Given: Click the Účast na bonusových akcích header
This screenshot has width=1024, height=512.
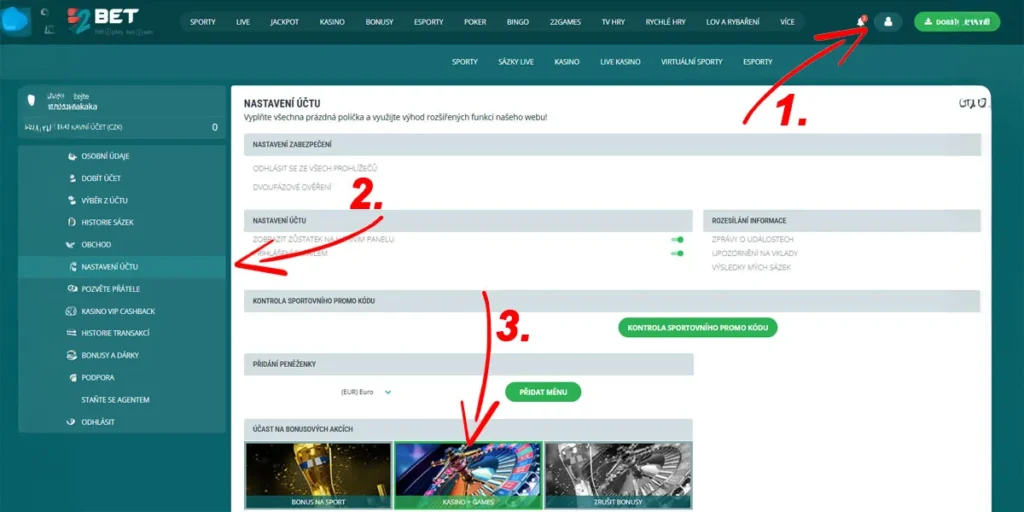Looking at the screenshot, I should (x=468, y=429).
